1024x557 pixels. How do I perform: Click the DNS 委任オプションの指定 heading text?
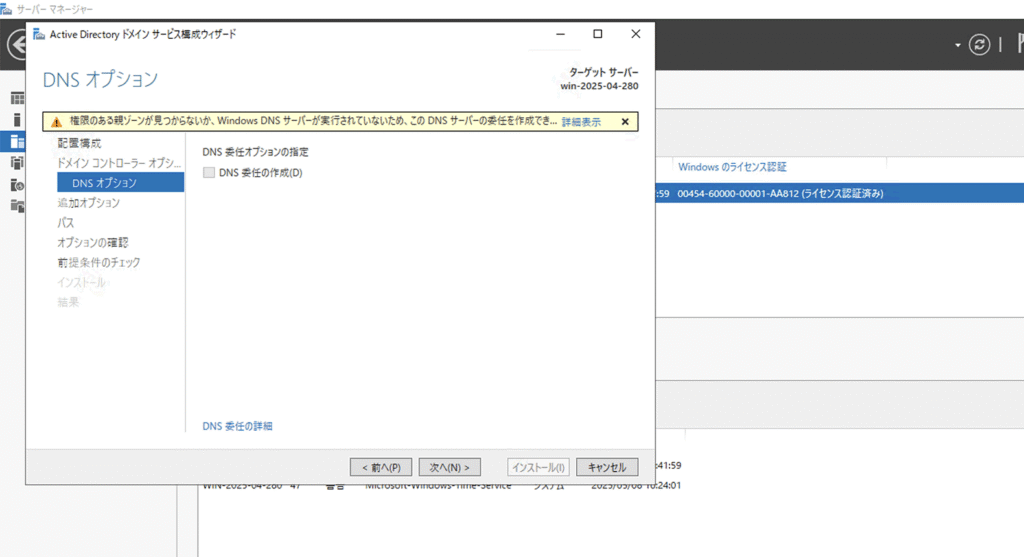point(255,151)
